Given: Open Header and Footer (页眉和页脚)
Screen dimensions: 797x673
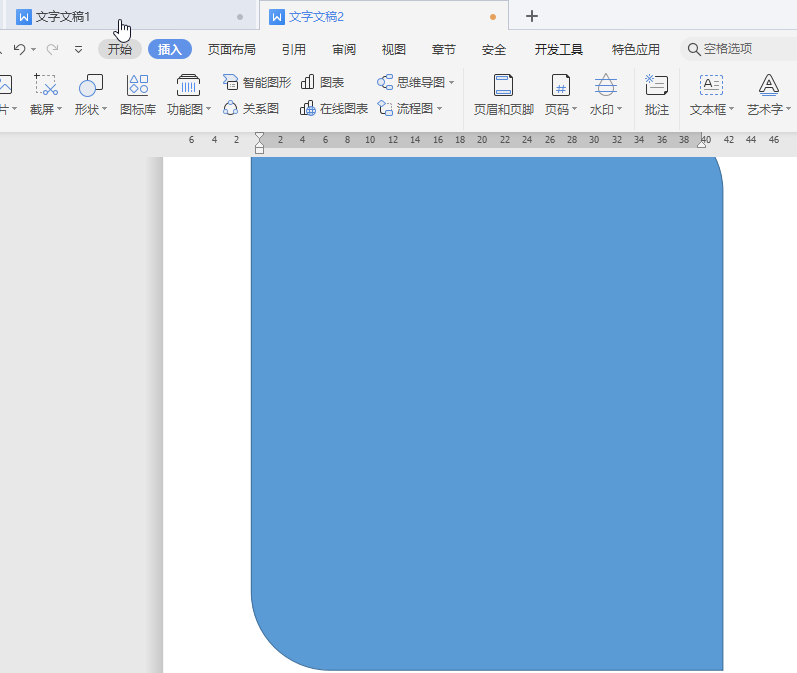Looking at the screenshot, I should coord(504,95).
